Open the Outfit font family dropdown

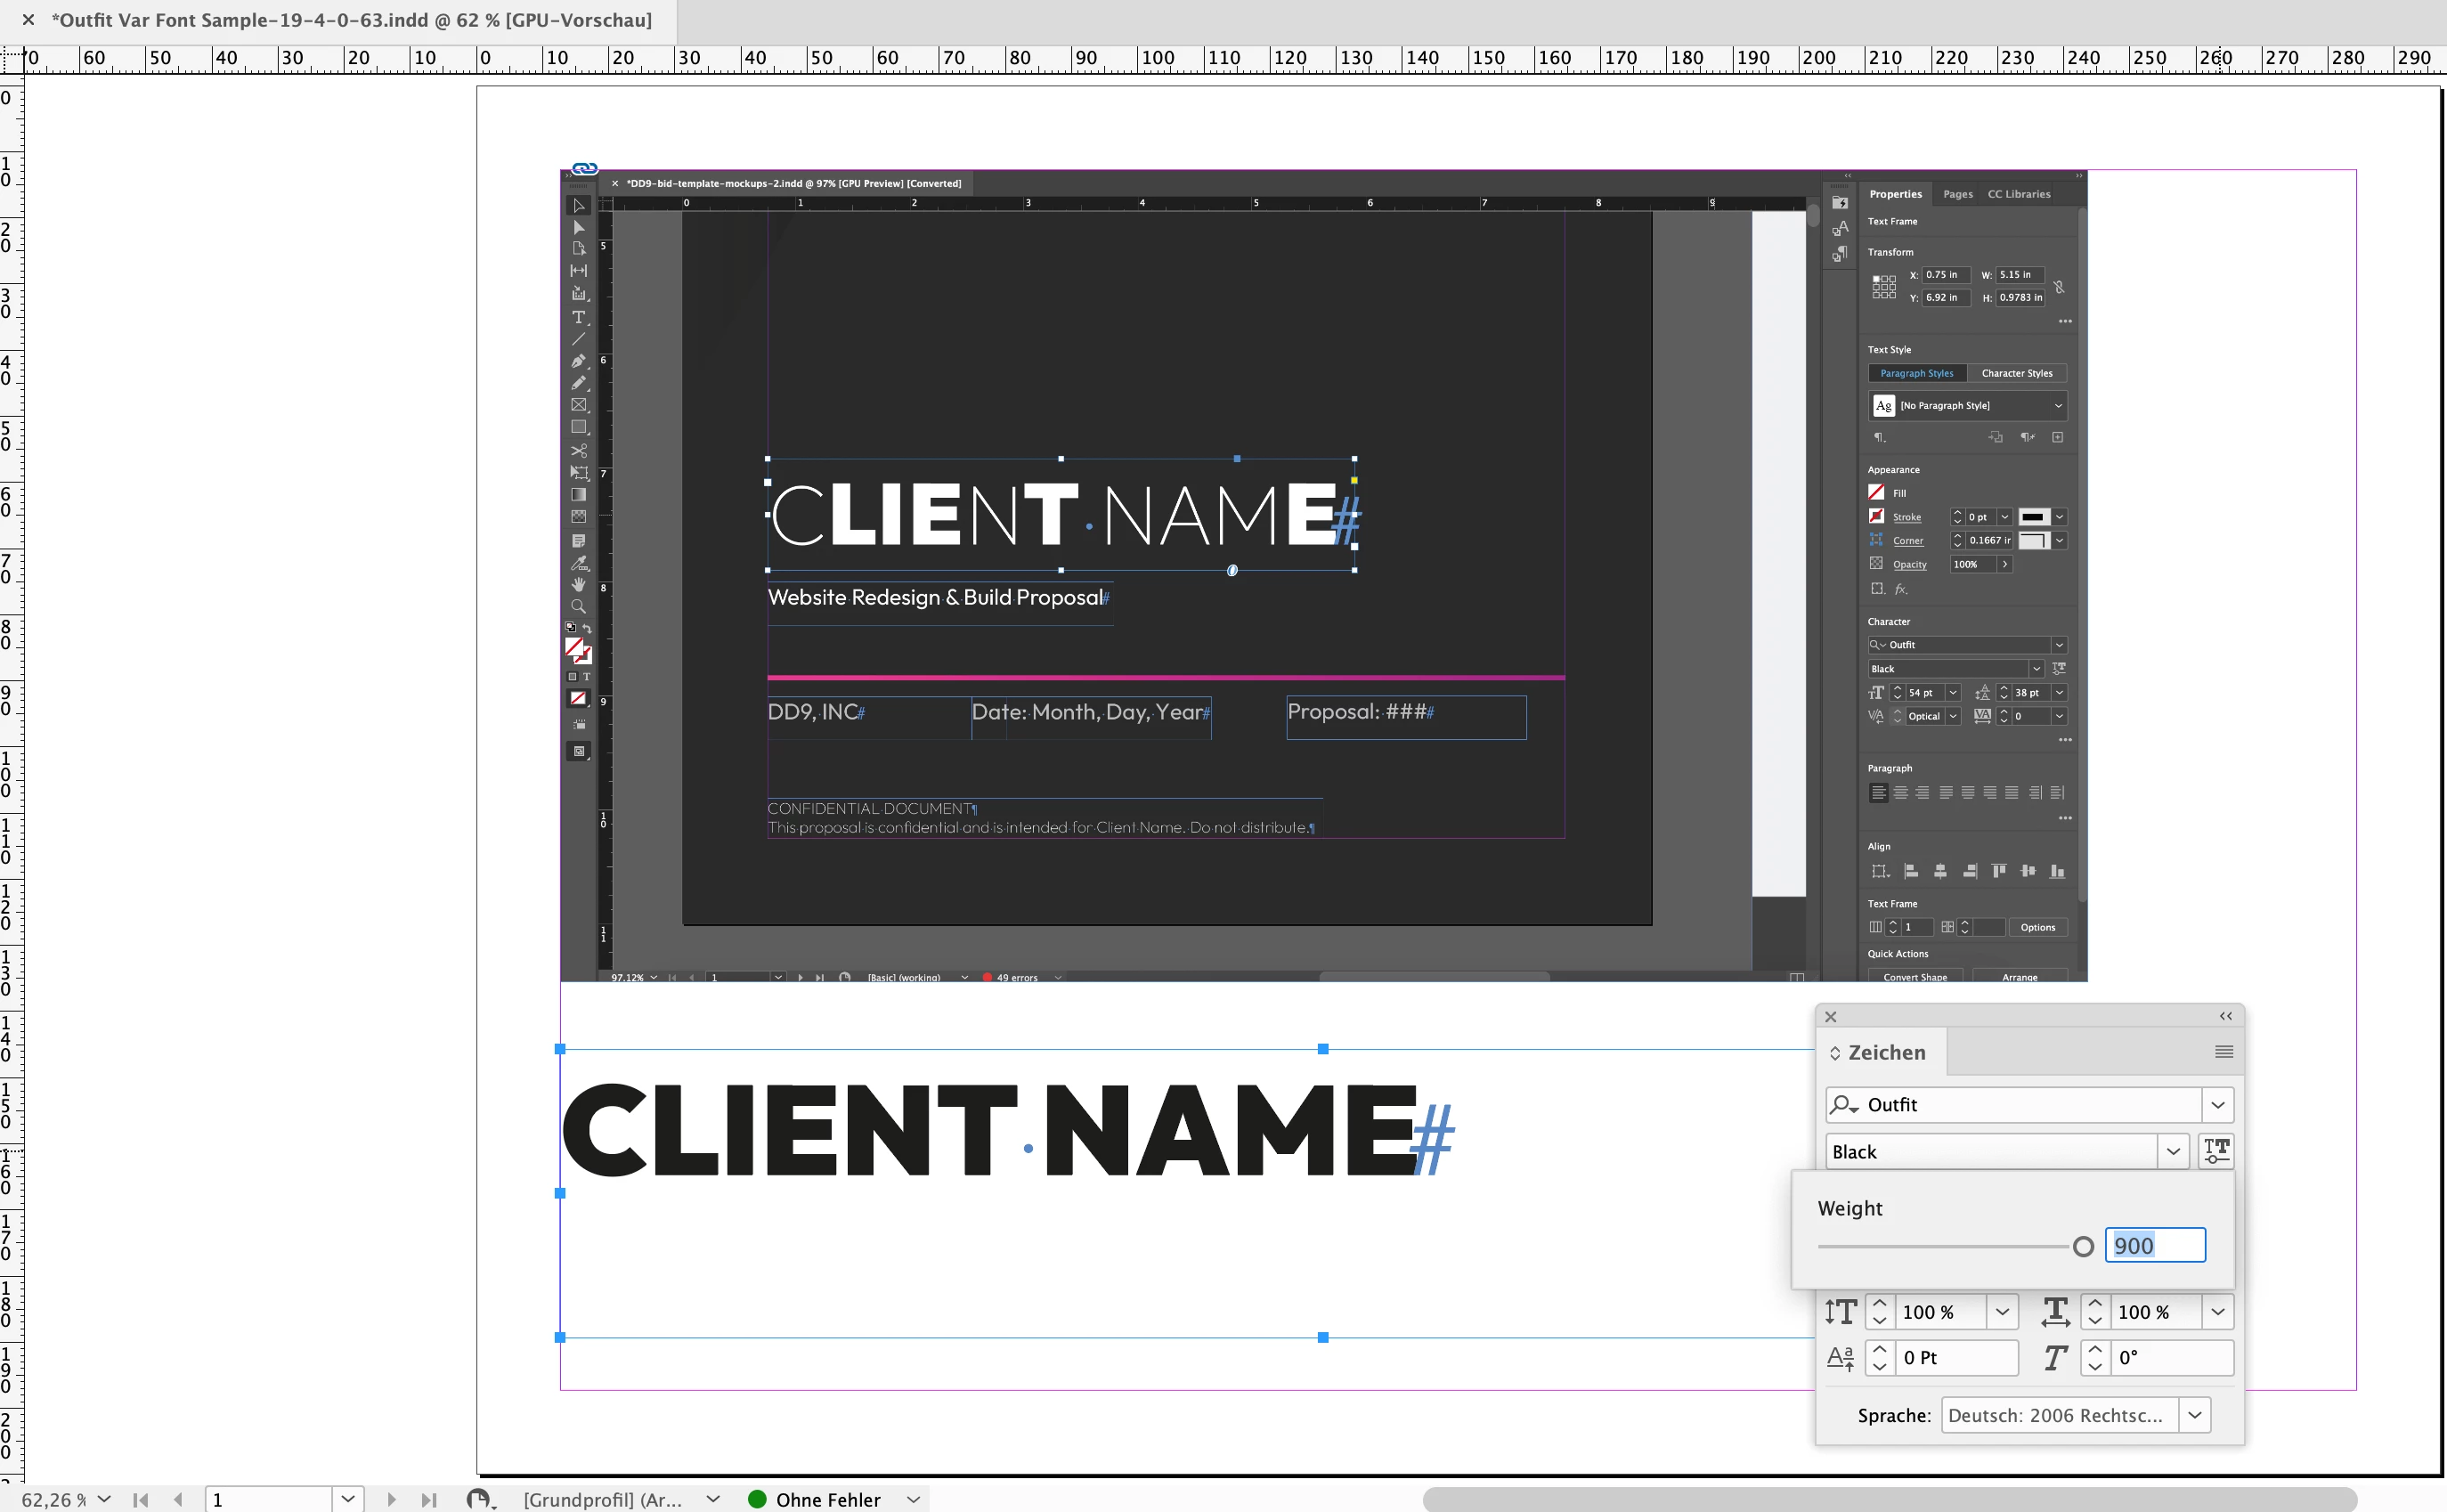point(2217,1105)
